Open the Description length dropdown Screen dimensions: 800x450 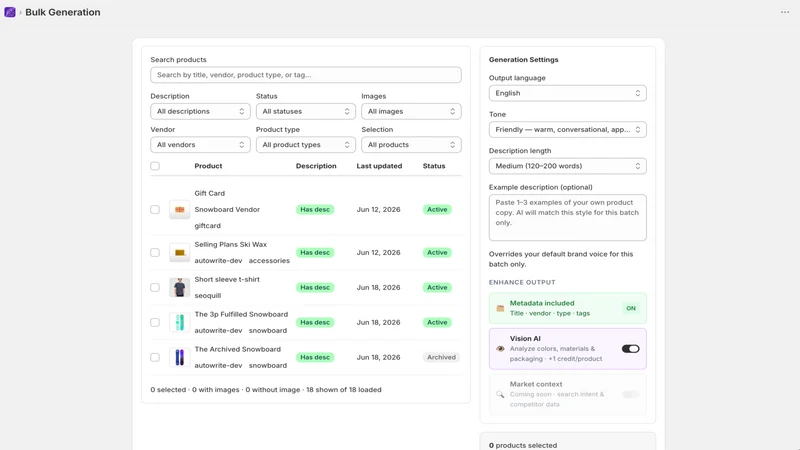[x=567, y=166]
